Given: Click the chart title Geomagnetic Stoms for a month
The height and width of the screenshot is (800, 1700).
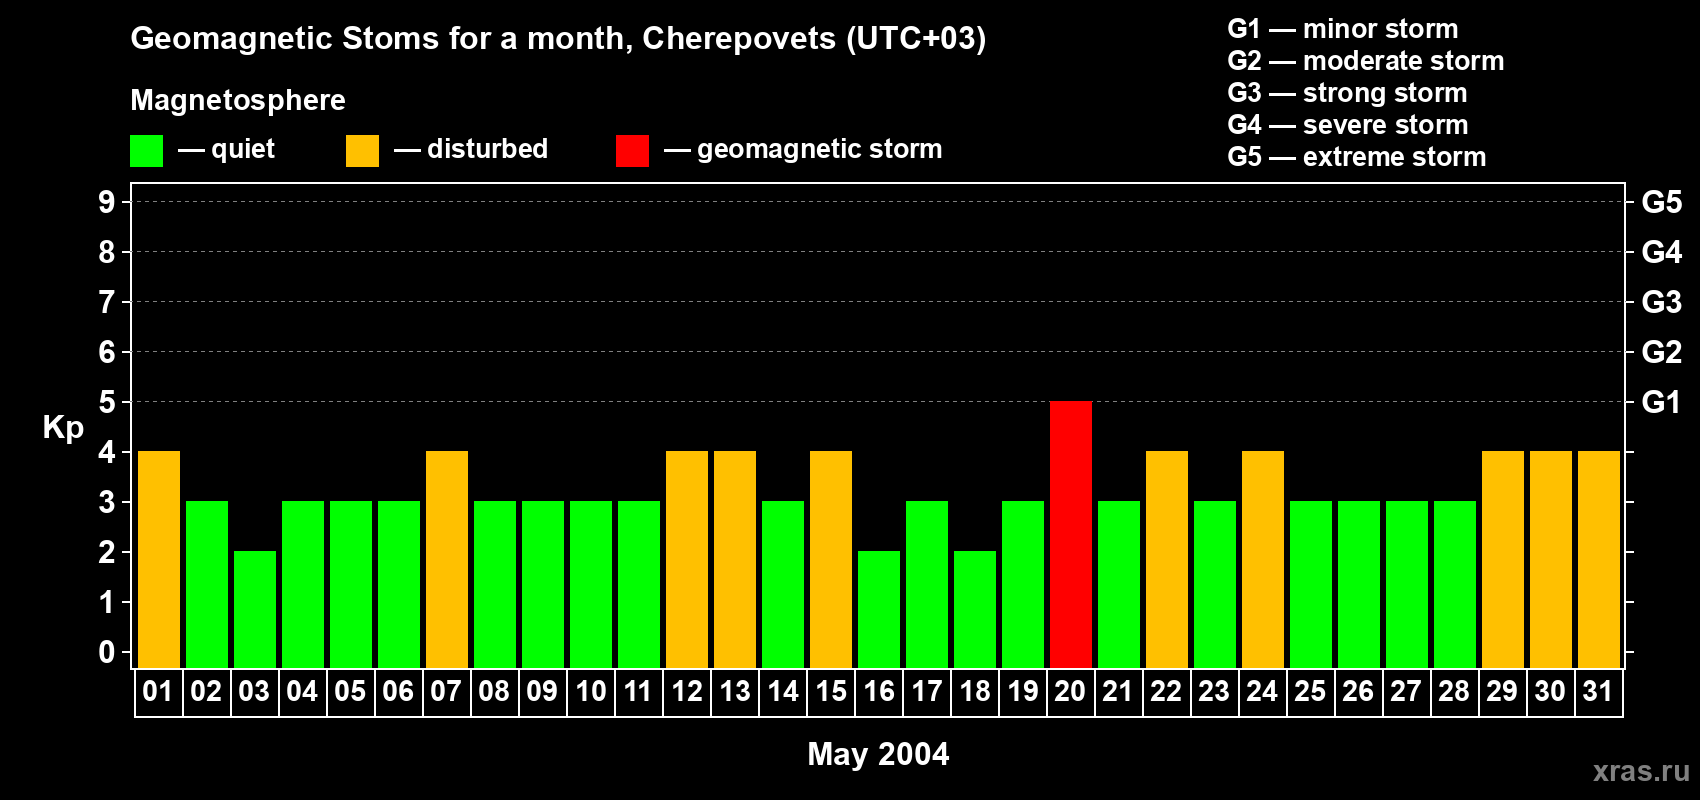Looking at the screenshot, I should click(558, 38).
